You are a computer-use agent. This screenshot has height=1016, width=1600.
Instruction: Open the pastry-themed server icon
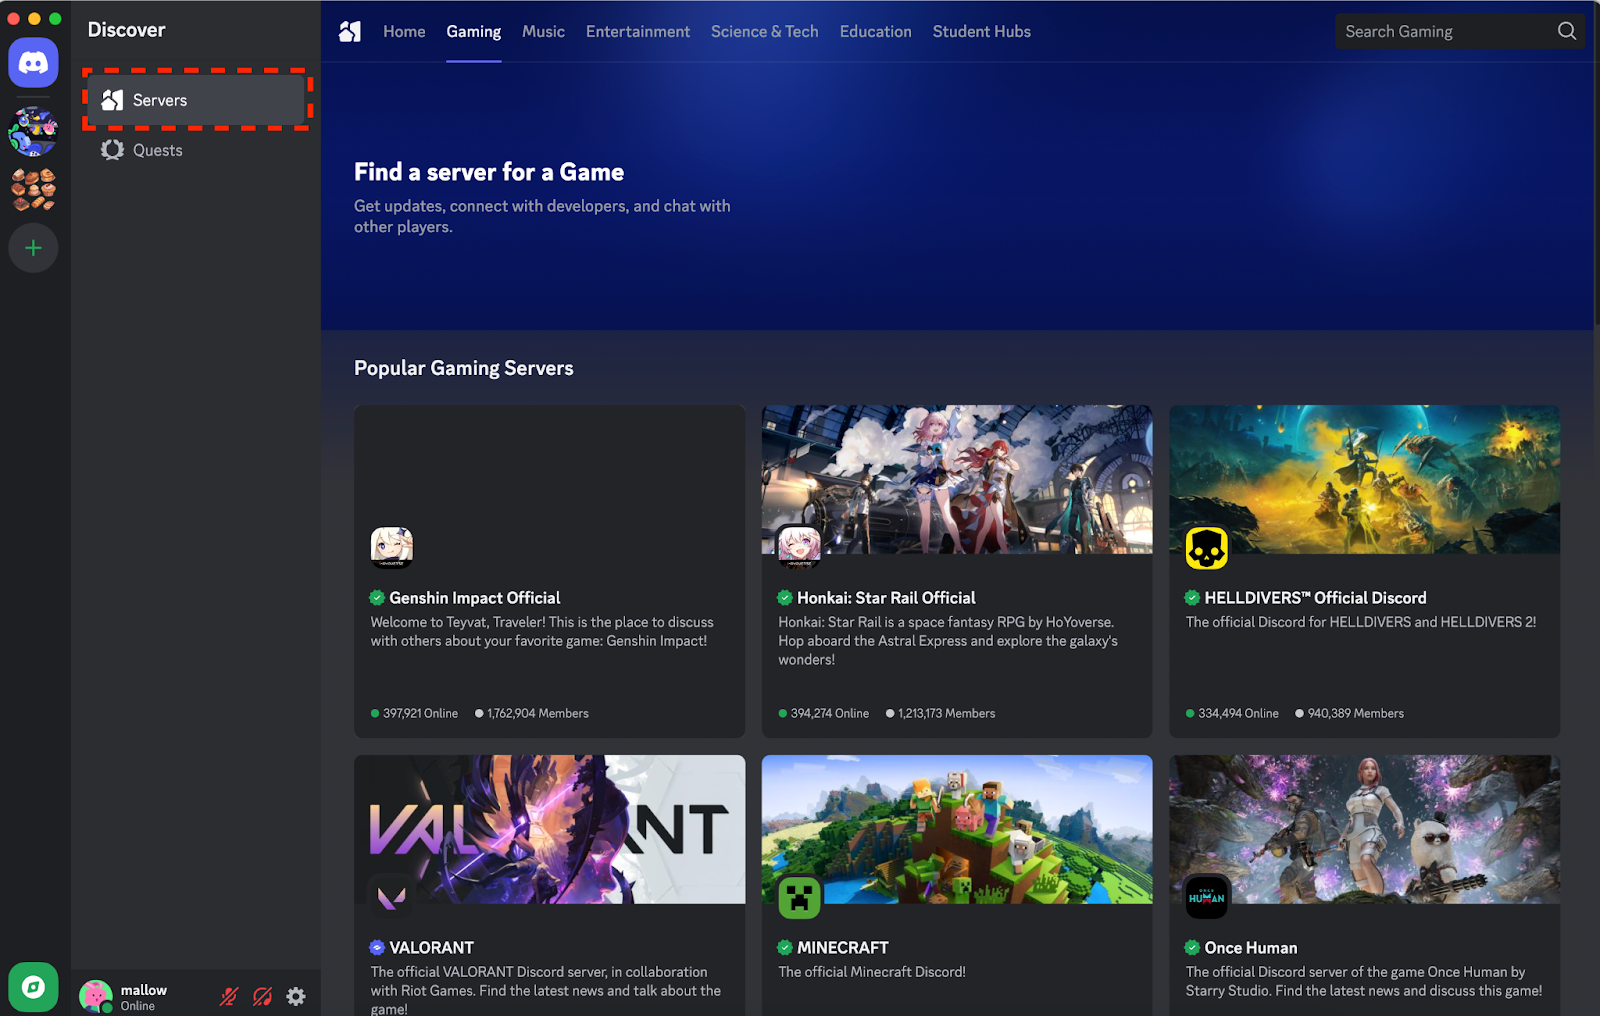pyautogui.click(x=33, y=189)
